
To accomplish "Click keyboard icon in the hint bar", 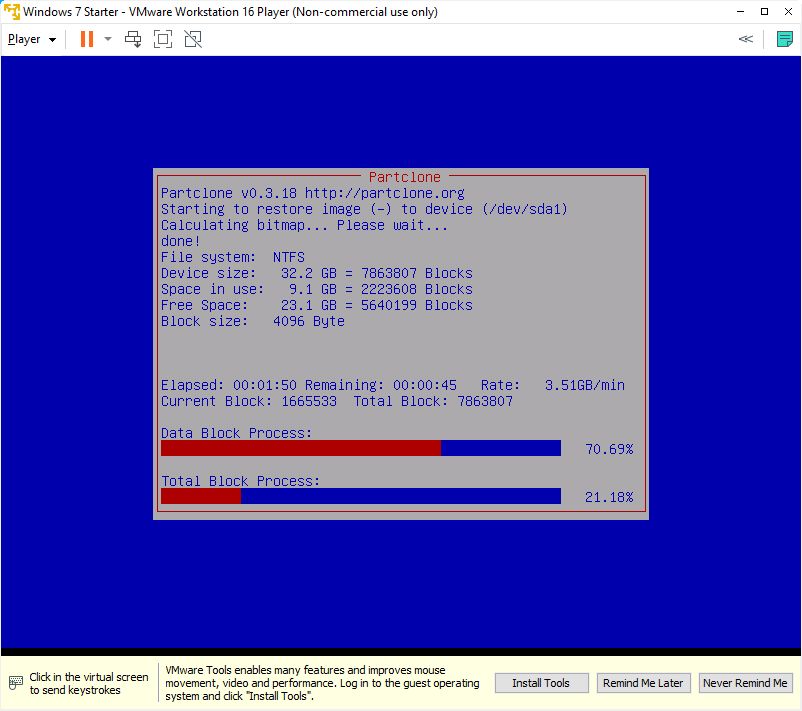I will click(15, 683).
